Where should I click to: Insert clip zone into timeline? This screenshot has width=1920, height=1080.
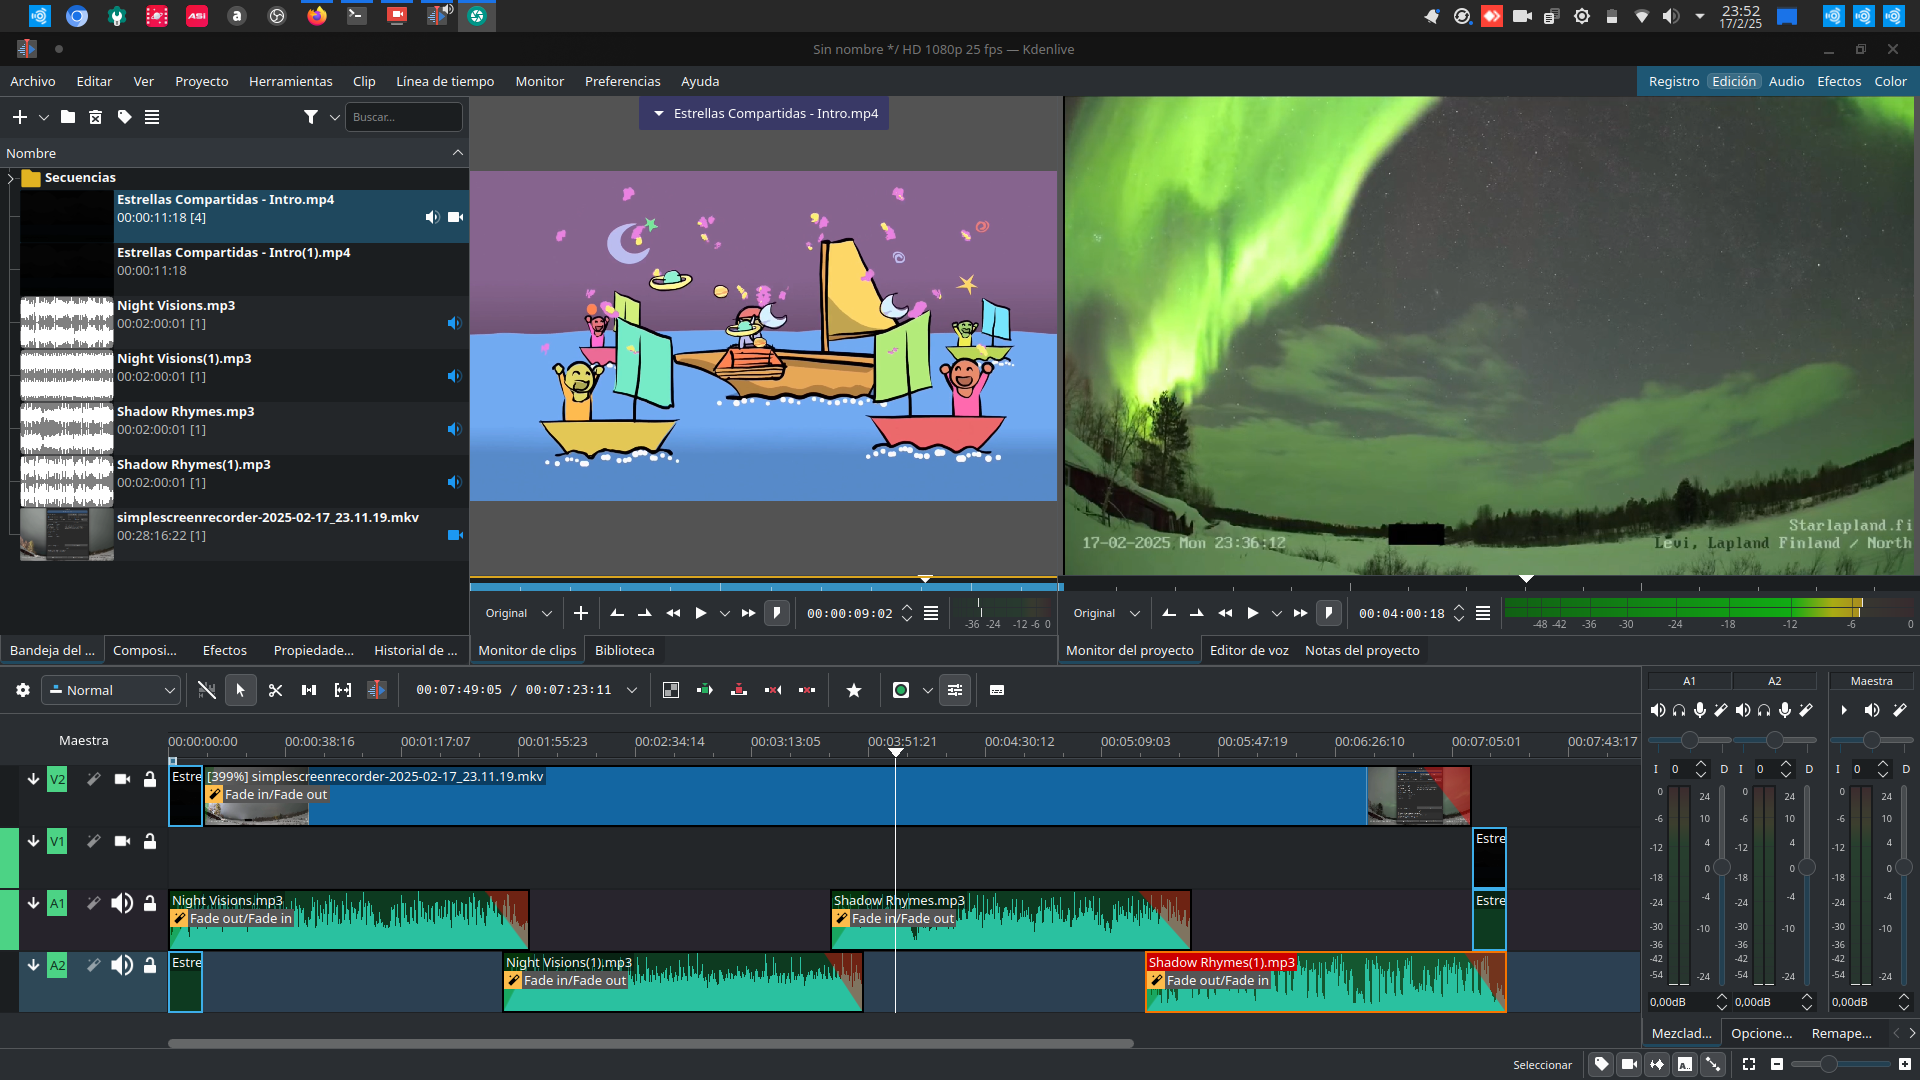click(705, 690)
